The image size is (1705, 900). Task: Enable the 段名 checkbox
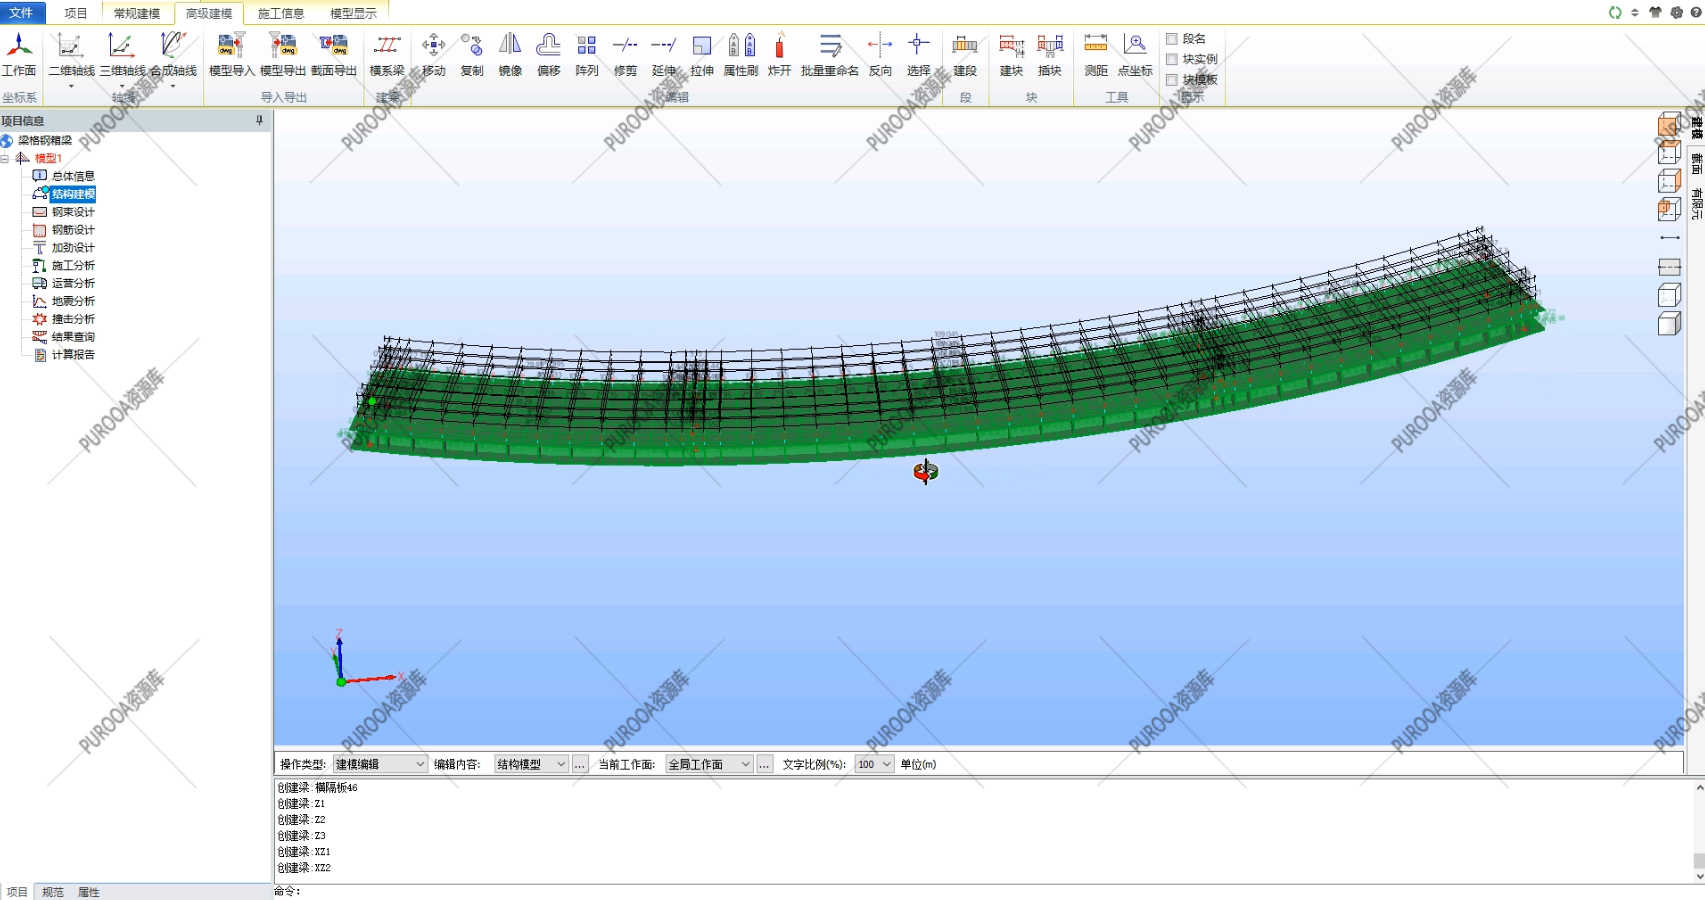coord(1172,39)
